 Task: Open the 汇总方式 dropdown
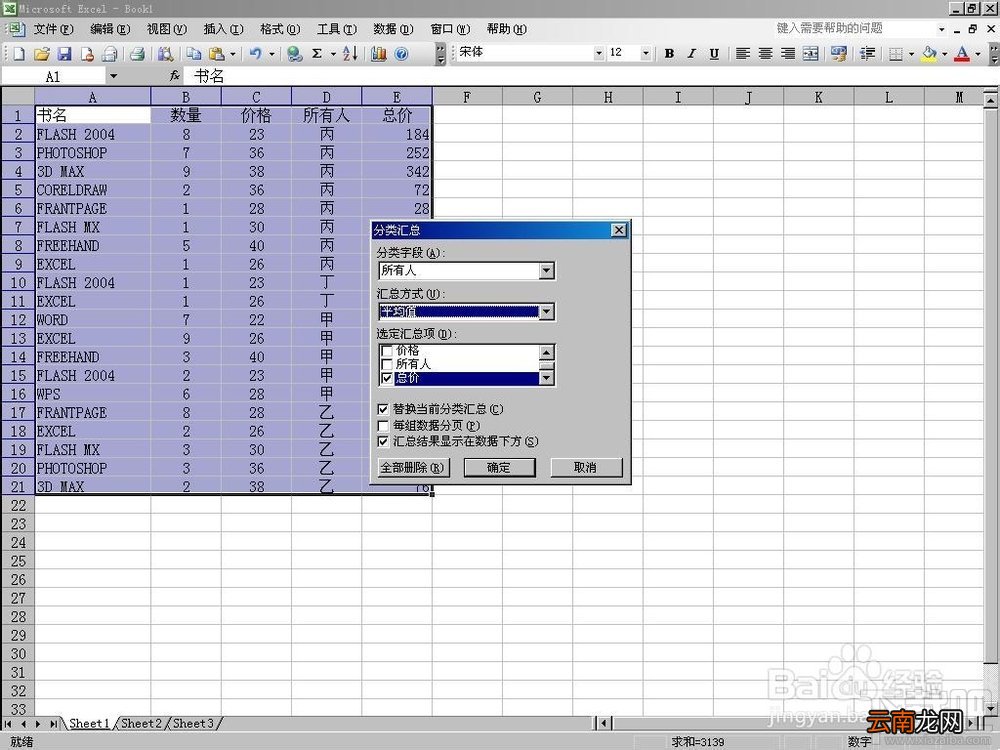coord(547,312)
